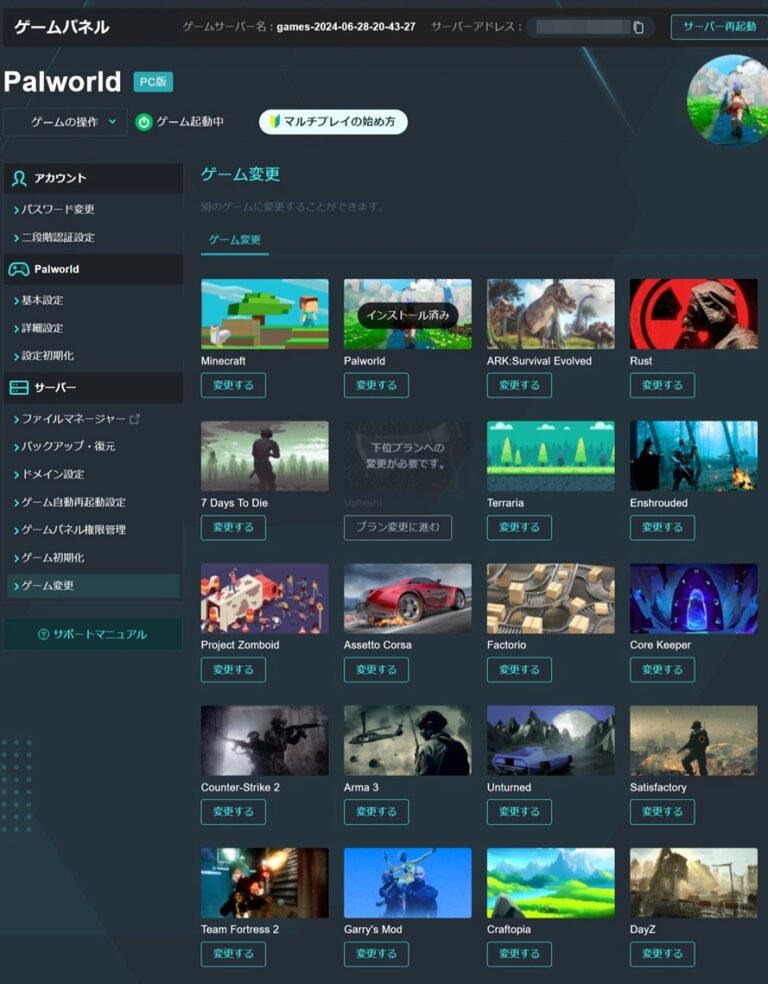The height and width of the screenshot is (984, 768).
Task: Click 変更する under Arma 3
Action: pyautogui.click(x=376, y=811)
